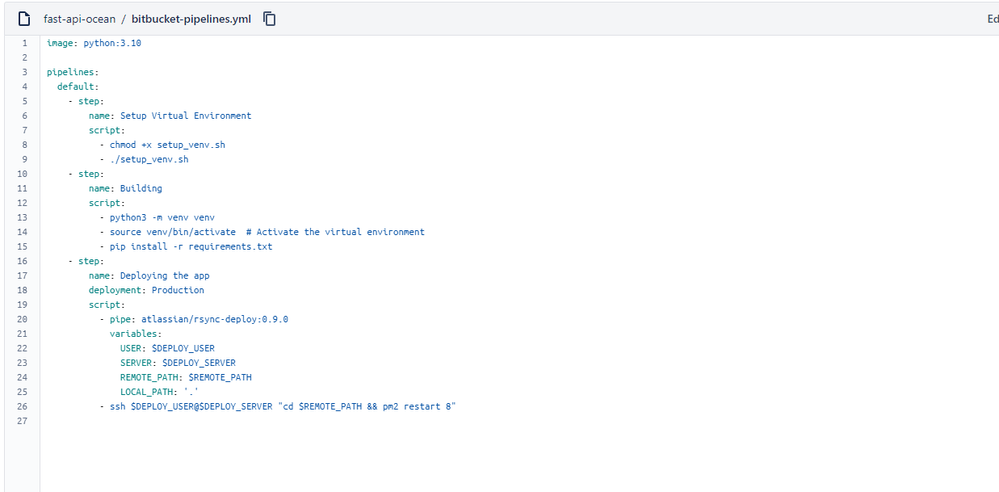Click the 'pipelines:' key
This screenshot has height=492, width=999.
pyautogui.click(x=73, y=72)
